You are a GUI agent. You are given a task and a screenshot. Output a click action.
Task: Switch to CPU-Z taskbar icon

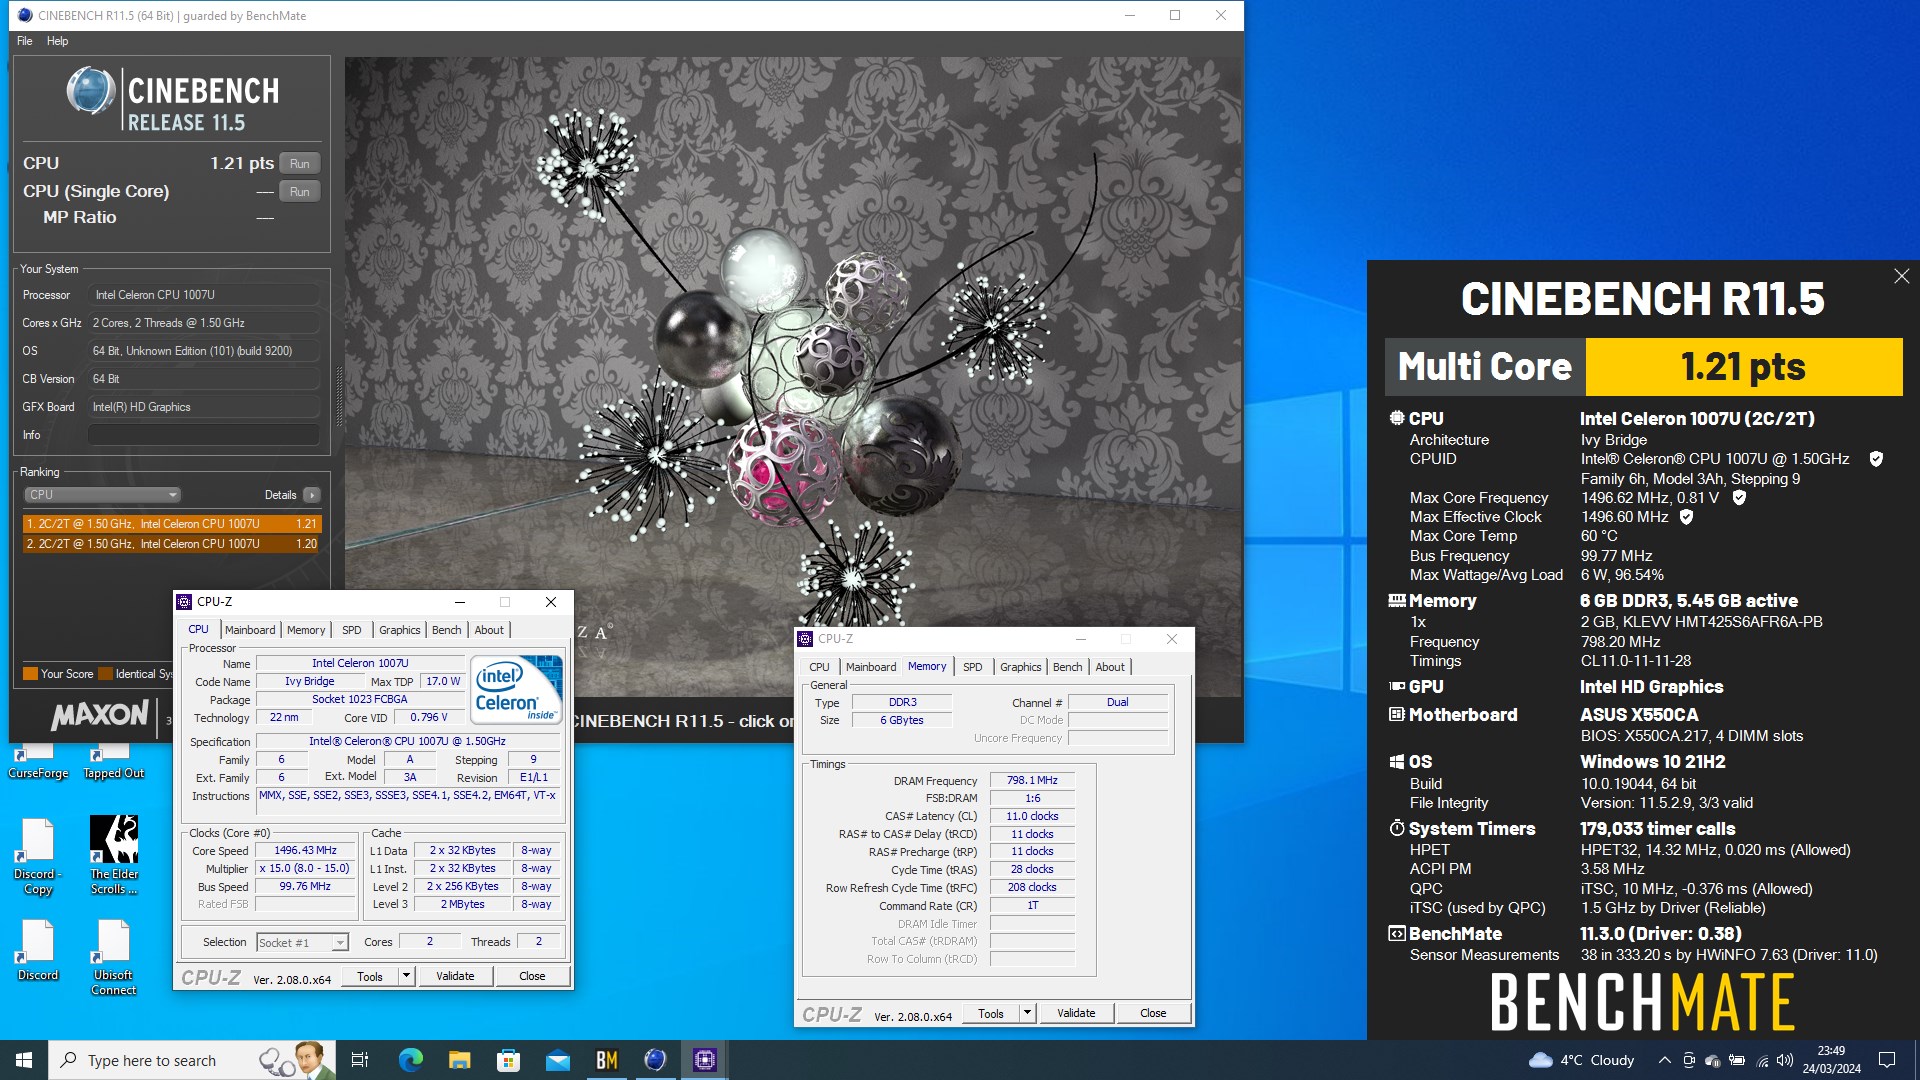click(x=704, y=1060)
